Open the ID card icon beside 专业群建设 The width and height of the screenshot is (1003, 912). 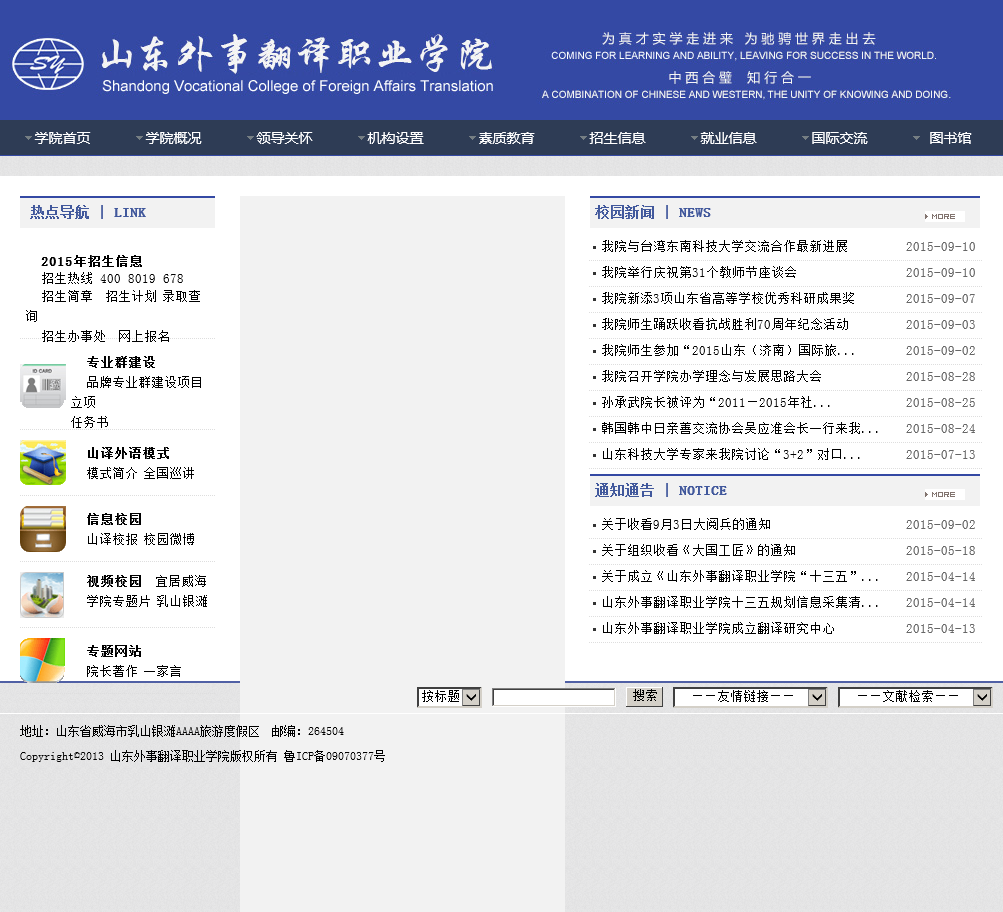pyautogui.click(x=43, y=386)
